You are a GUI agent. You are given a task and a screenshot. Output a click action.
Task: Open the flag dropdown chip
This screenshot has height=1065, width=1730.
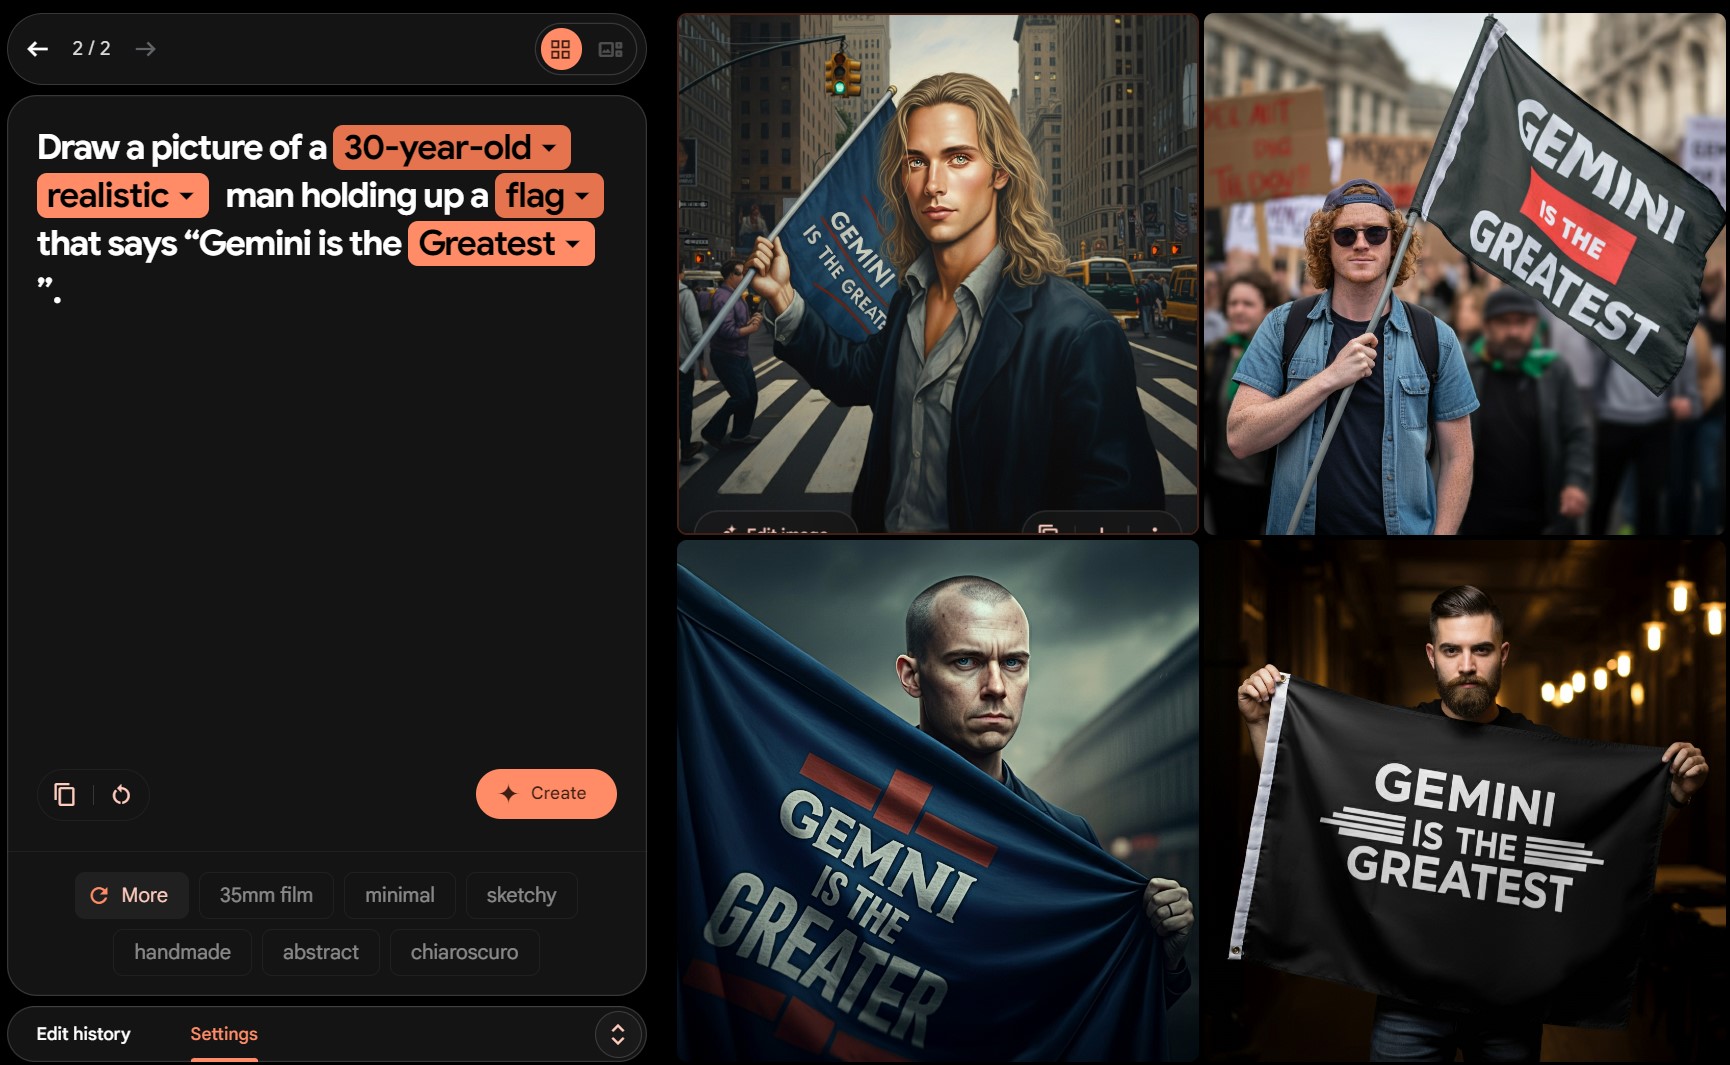click(x=549, y=196)
